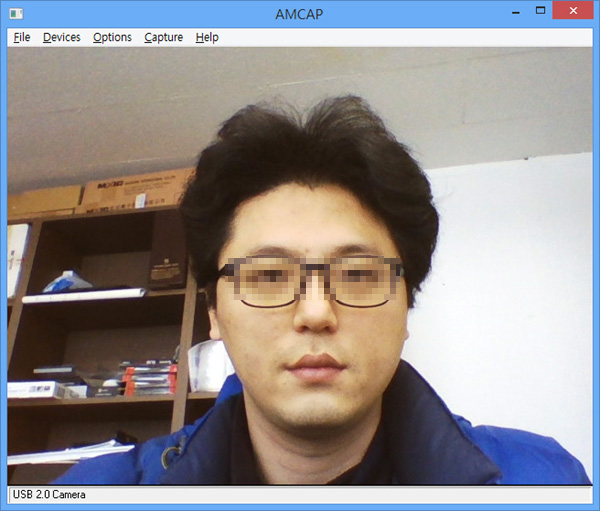The image size is (600, 511).
Task: Open the Capture menu
Action: coord(163,37)
